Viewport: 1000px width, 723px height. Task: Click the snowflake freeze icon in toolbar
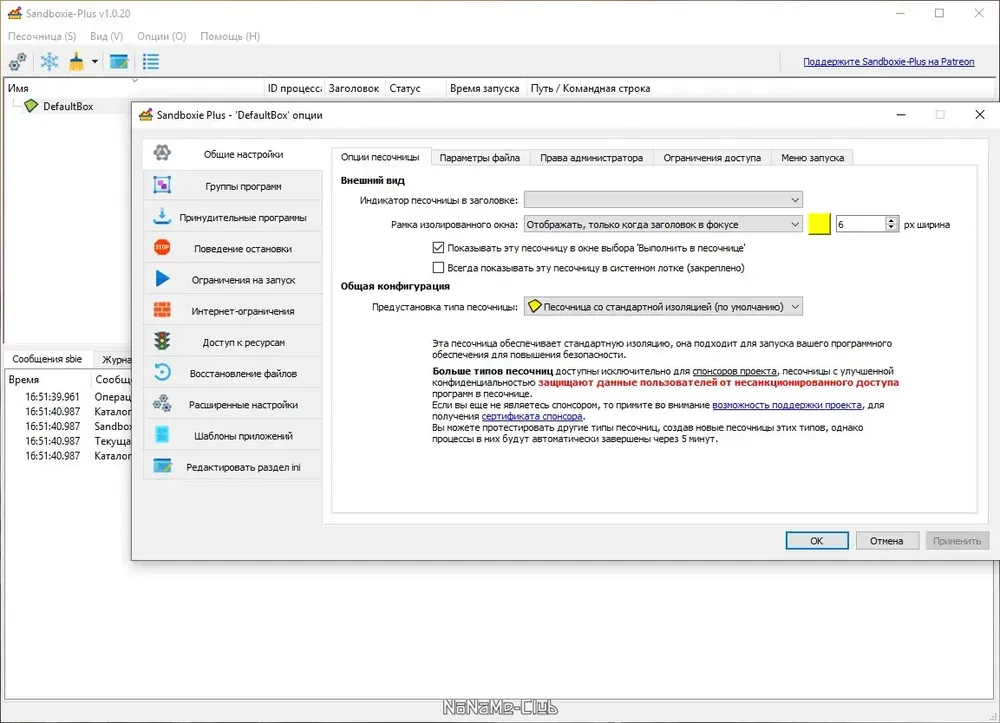[x=49, y=62]
